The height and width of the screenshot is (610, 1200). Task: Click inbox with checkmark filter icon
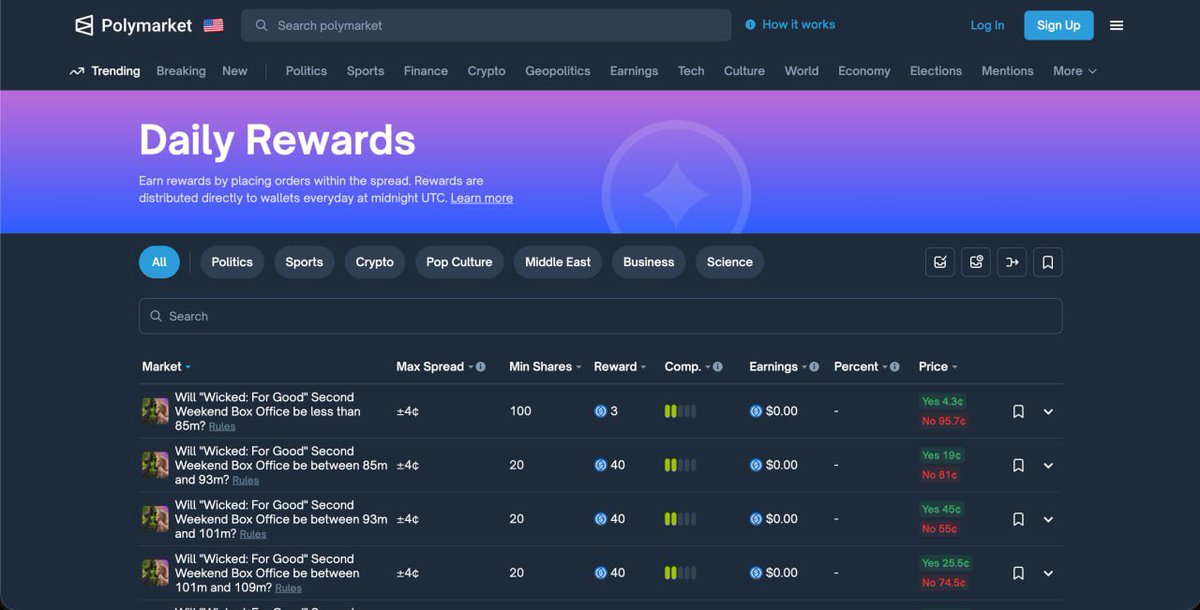pyautogui.click(x=940, y=262)
